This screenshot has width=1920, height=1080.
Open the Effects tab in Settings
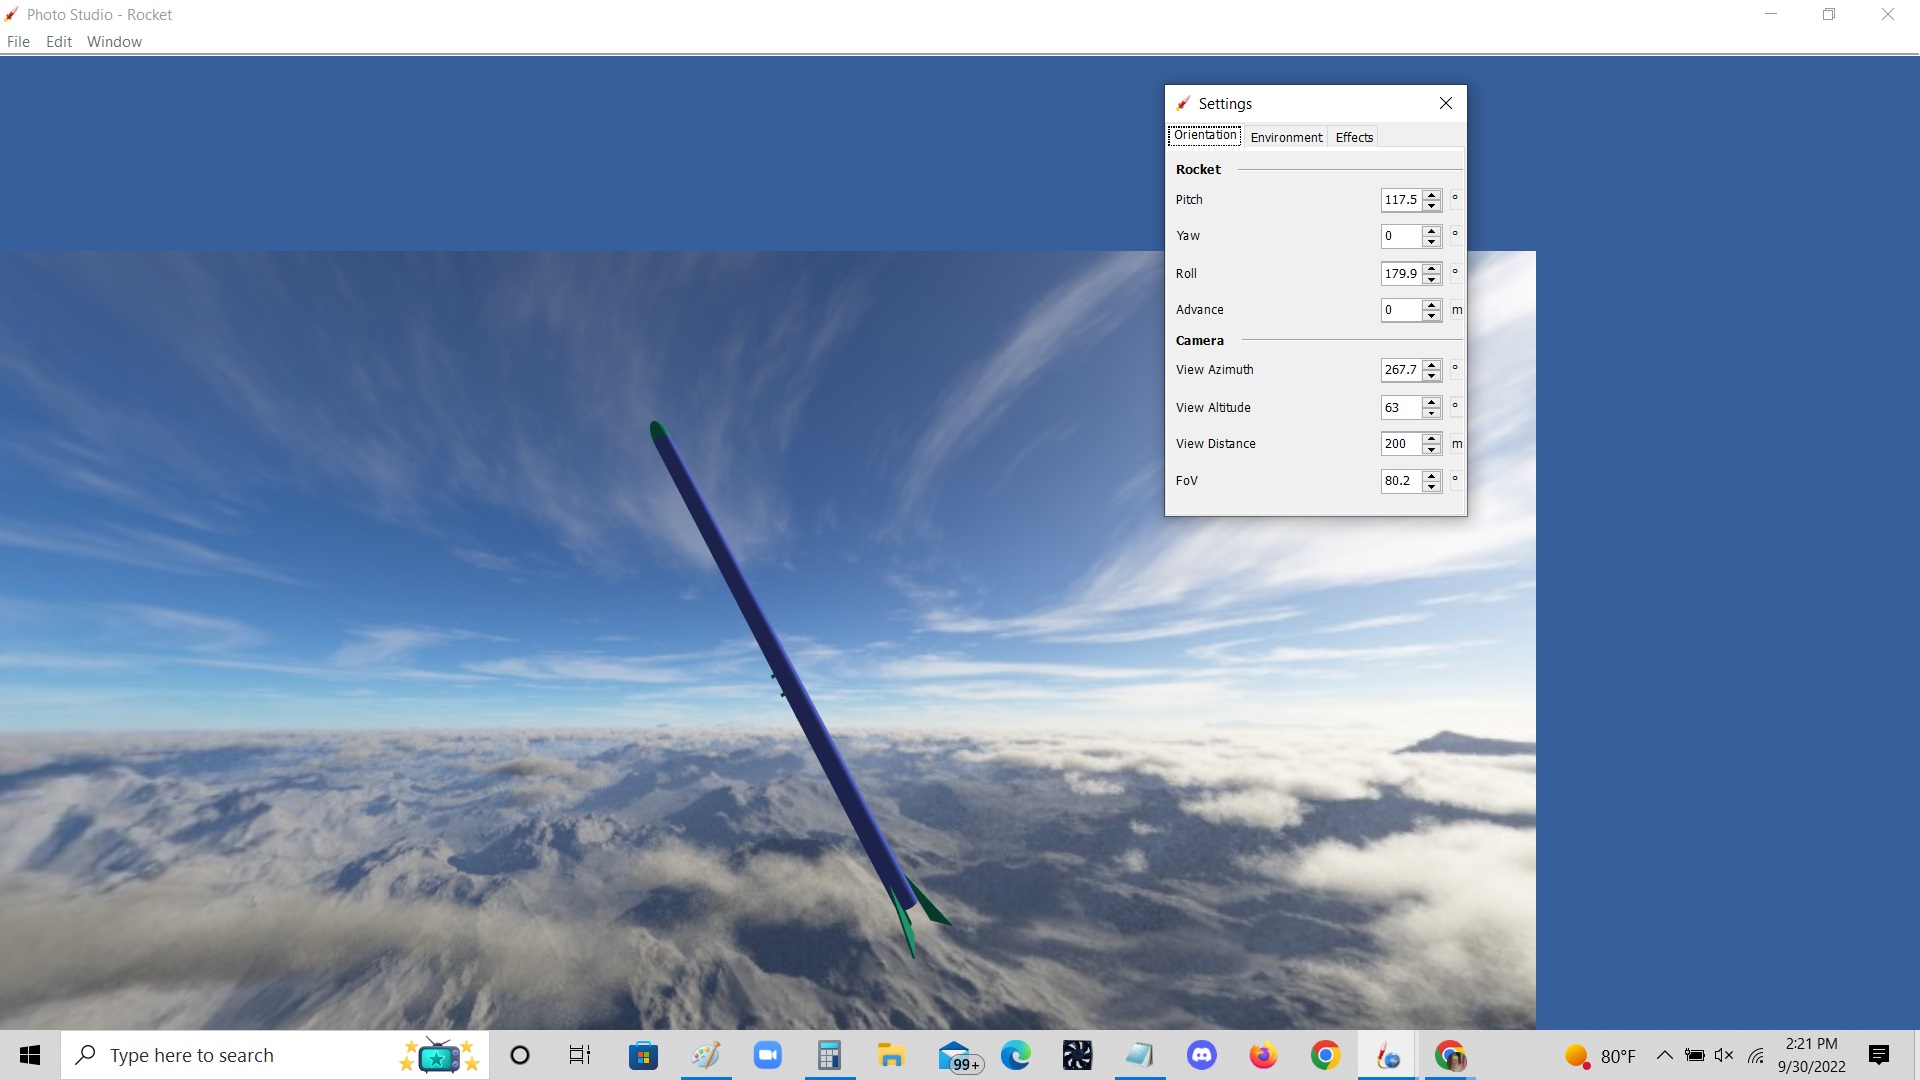pos(1353,137)
